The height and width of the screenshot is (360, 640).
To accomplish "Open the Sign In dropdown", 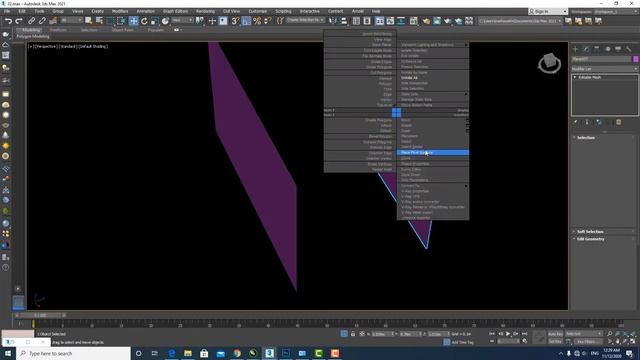I will (548, 11).
